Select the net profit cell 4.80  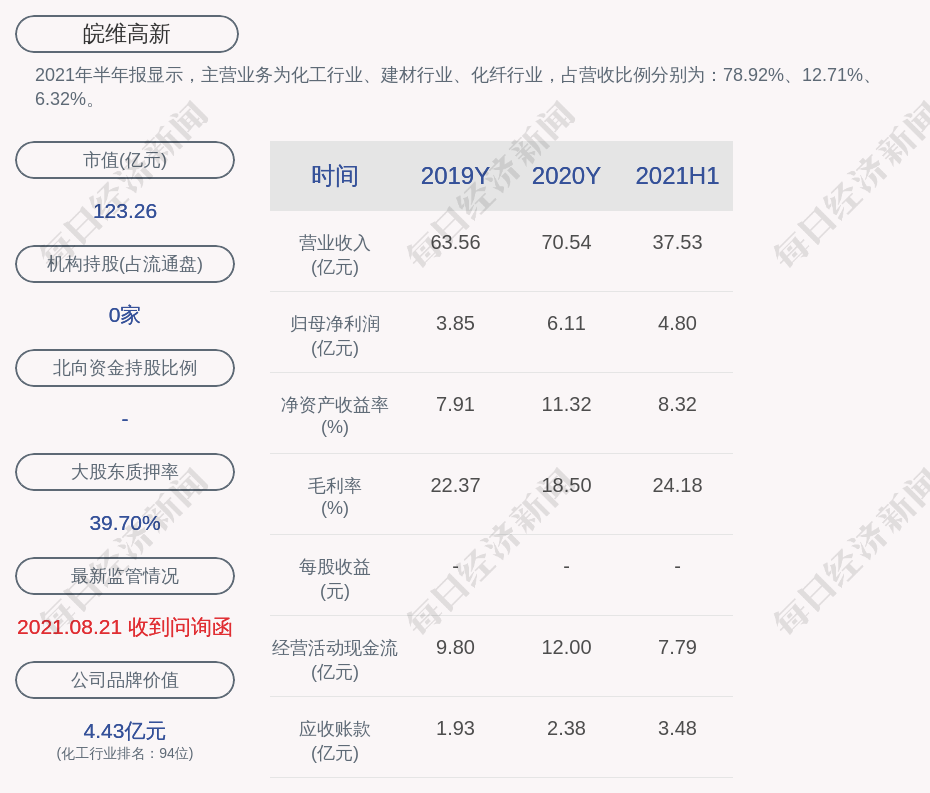(x=677, y=323)
